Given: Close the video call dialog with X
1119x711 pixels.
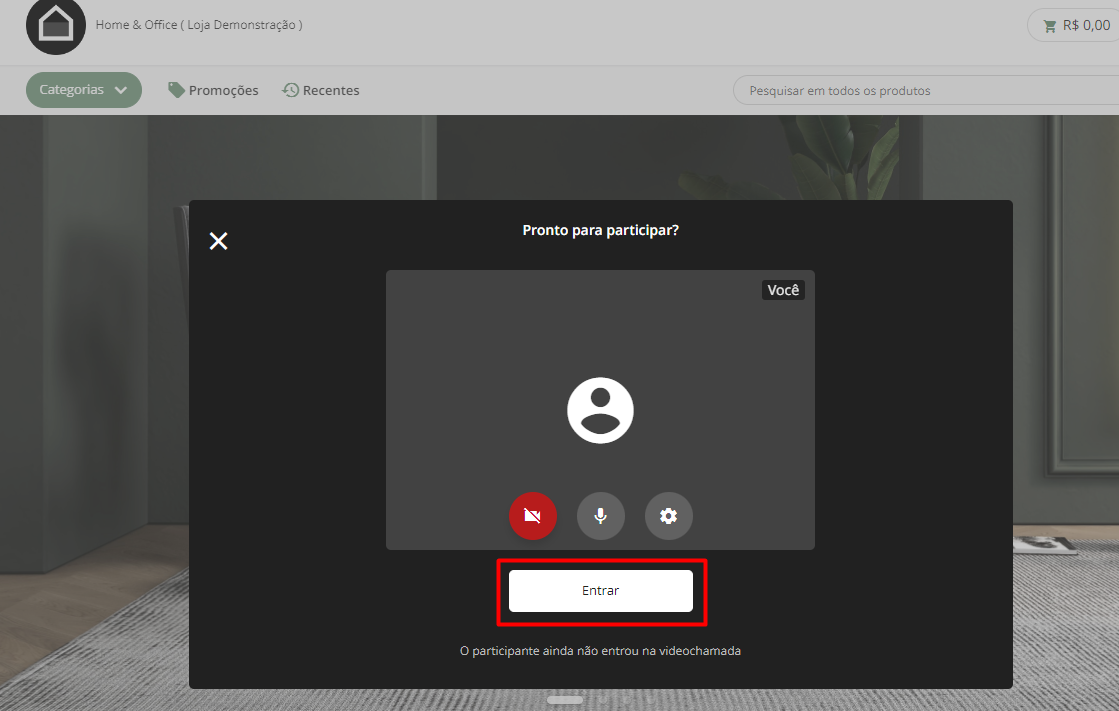Looking at the screenshot, I should pos(218,241).
